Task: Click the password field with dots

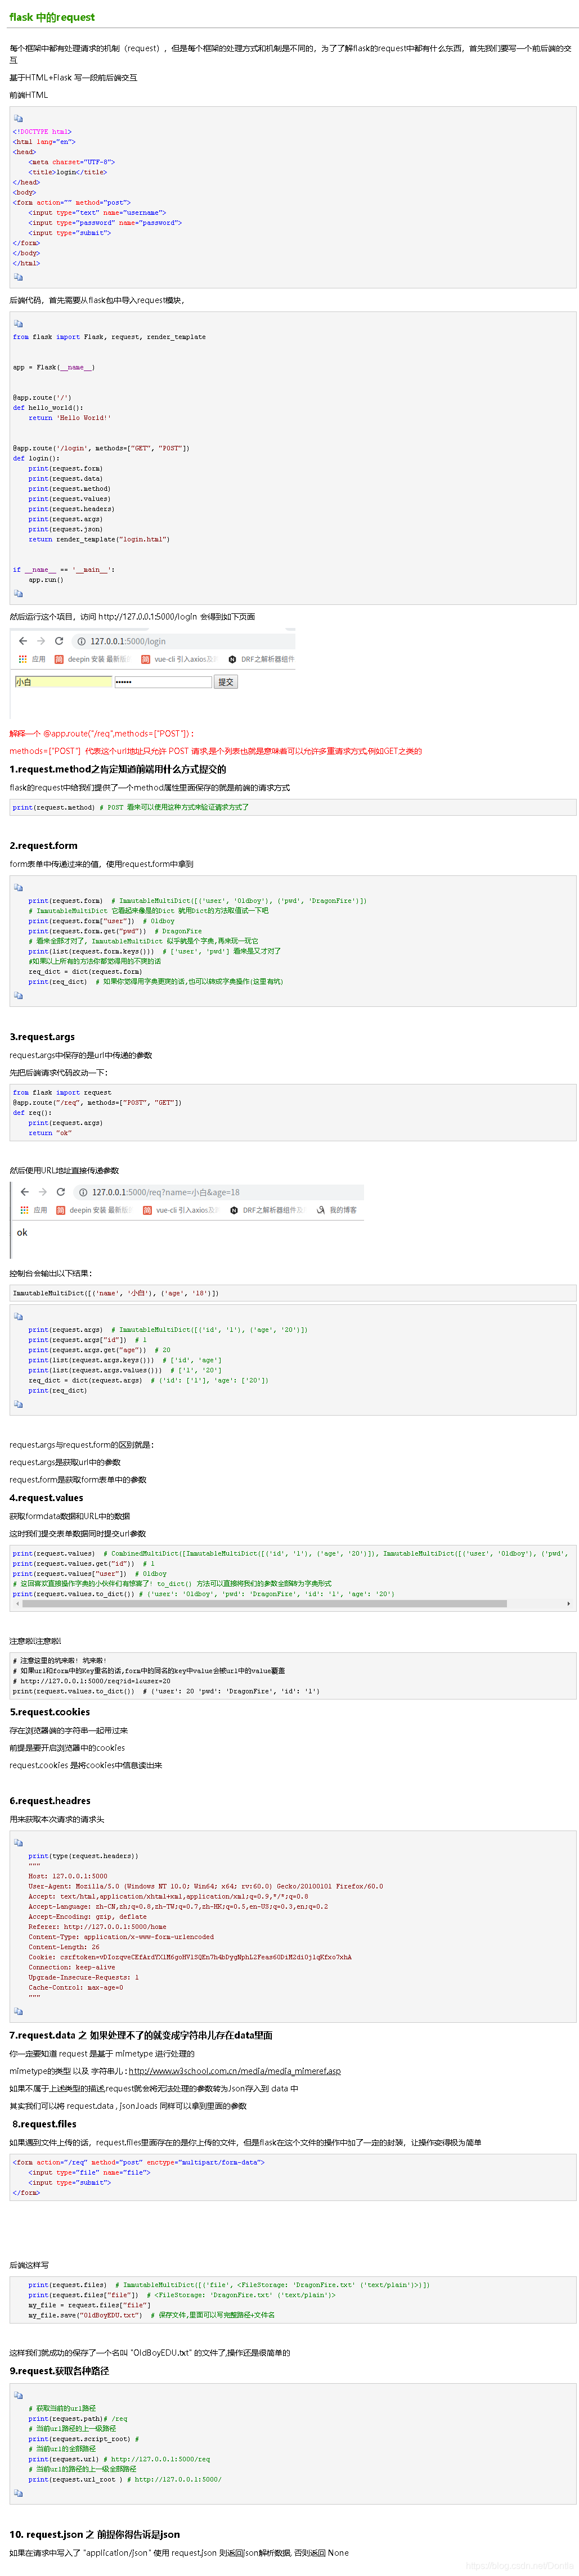Action: click(163, 682)
